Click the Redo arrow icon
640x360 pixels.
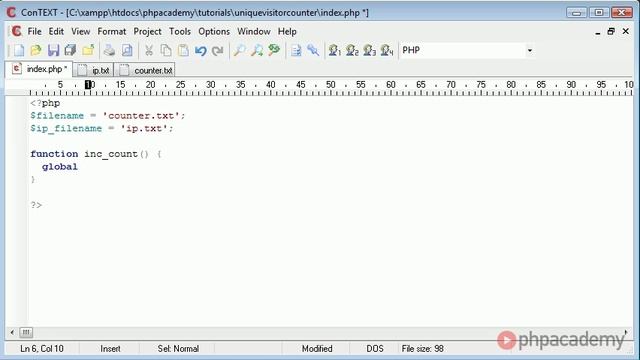pyautogui.click(x=218, y=50)
